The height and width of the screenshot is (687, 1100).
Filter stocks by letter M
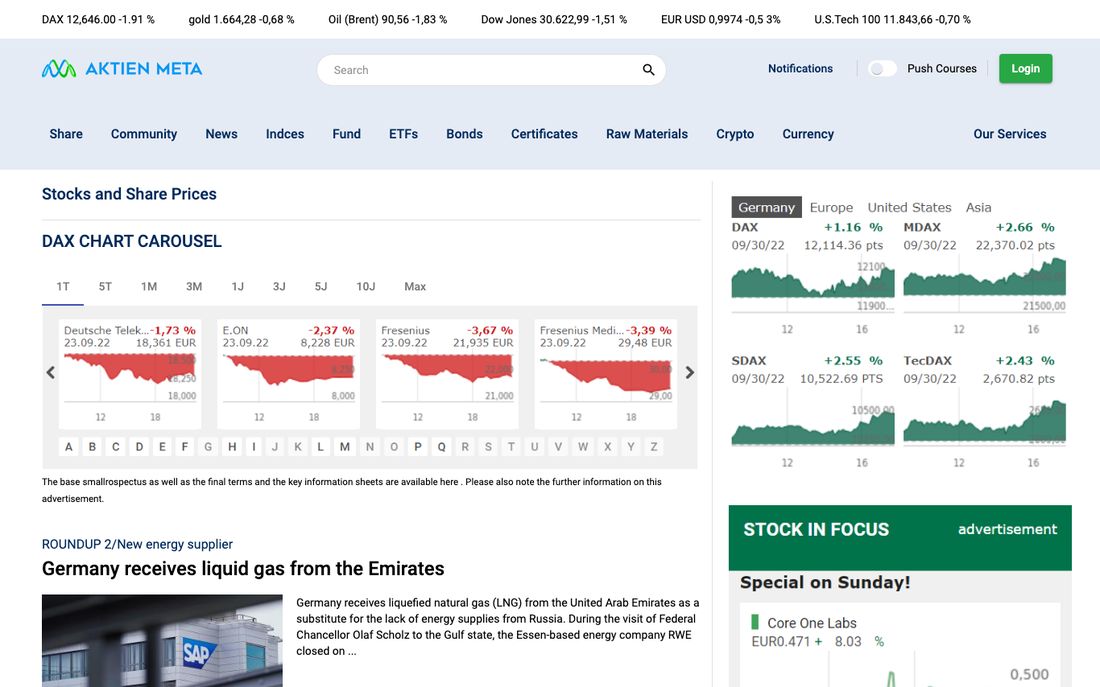click(x=344, y=447)
